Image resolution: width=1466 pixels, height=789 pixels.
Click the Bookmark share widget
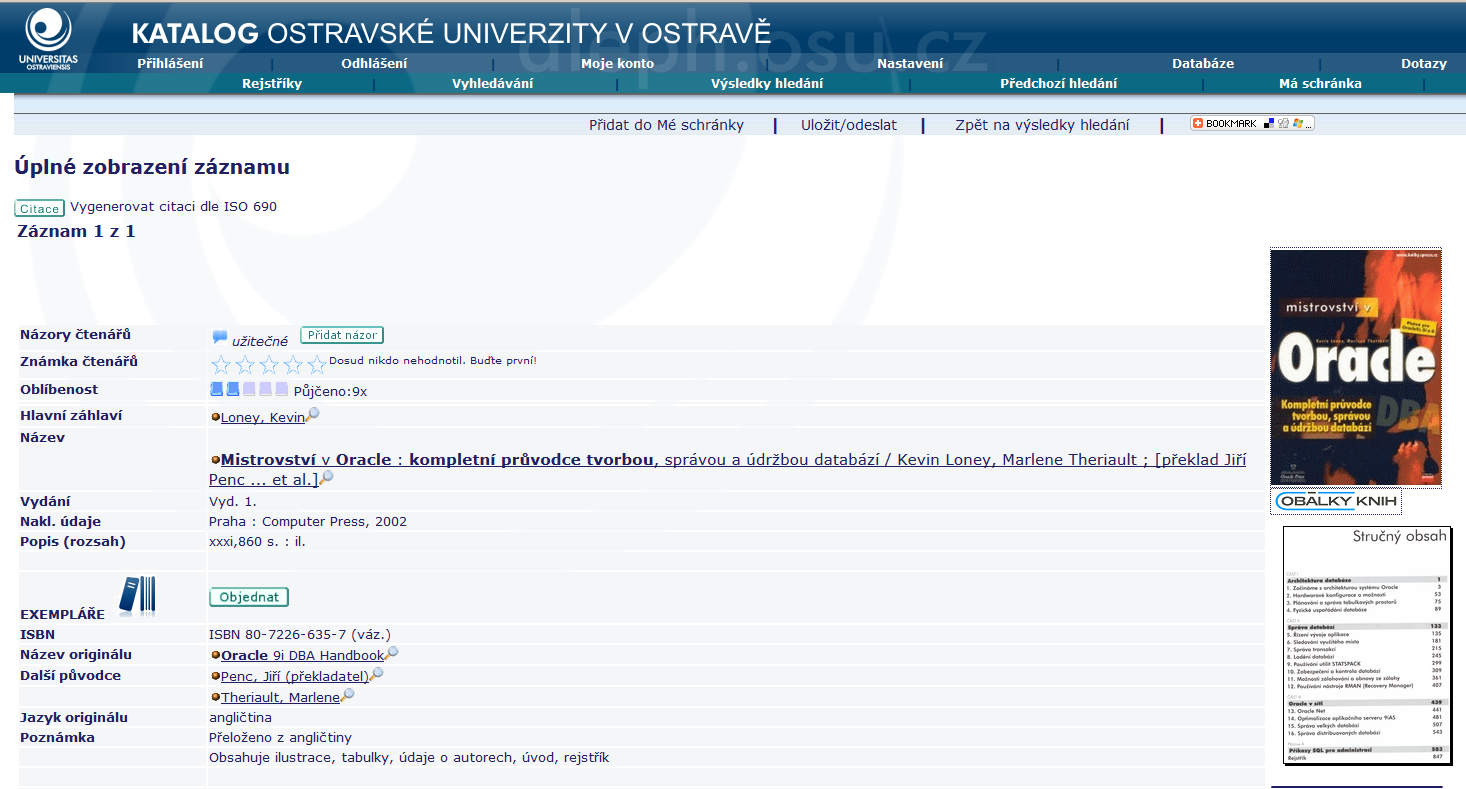point(1252,124)
